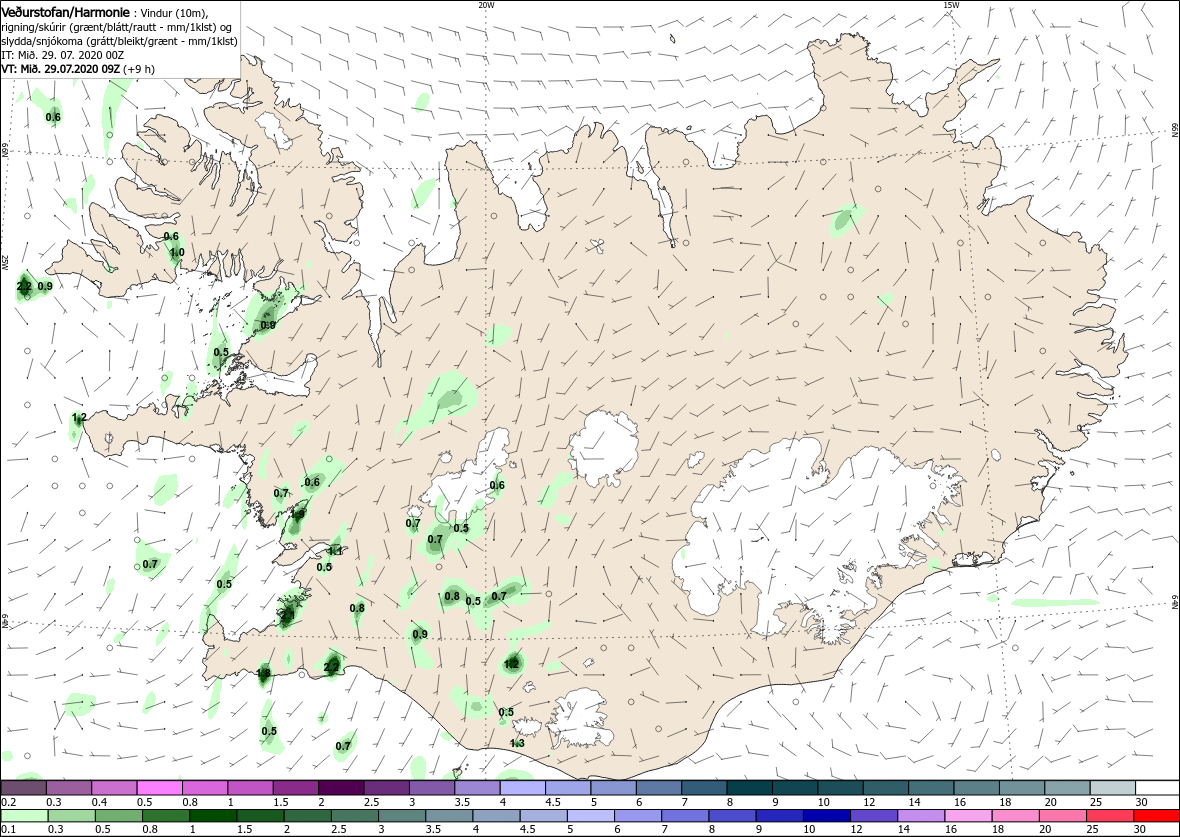Select the deep navy blue 10 swatch in lower legend
Image resolution: width=1180 pixels, height=837 pixels.
(825, 816)
